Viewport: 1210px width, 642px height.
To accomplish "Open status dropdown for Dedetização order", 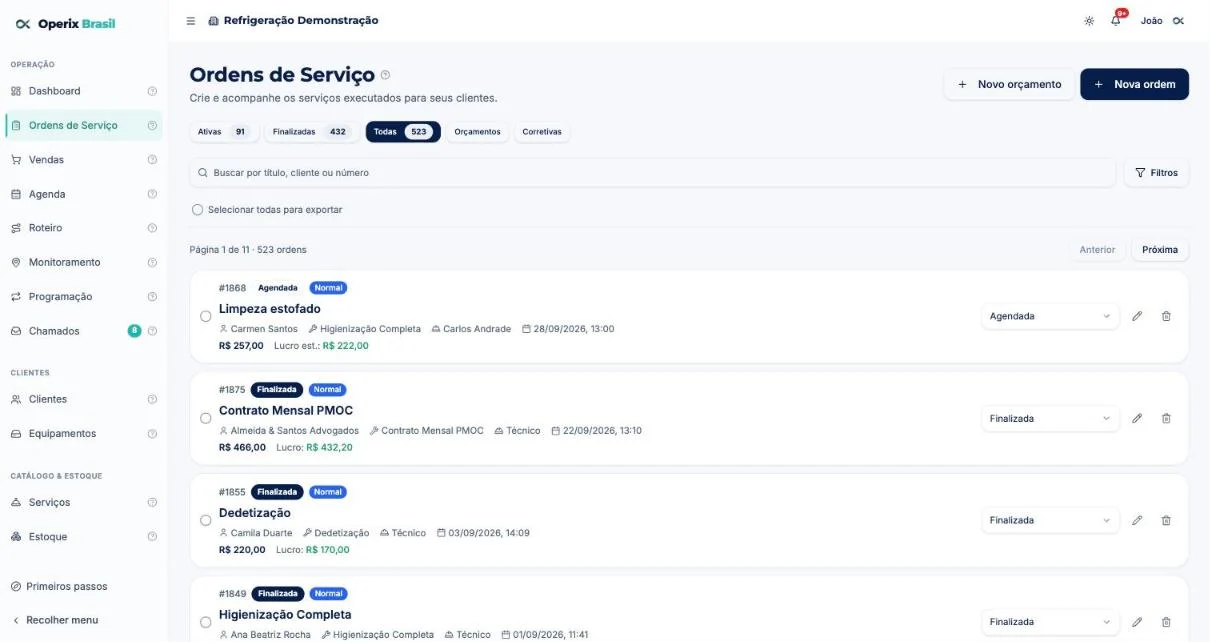I will coord(1050,520).
